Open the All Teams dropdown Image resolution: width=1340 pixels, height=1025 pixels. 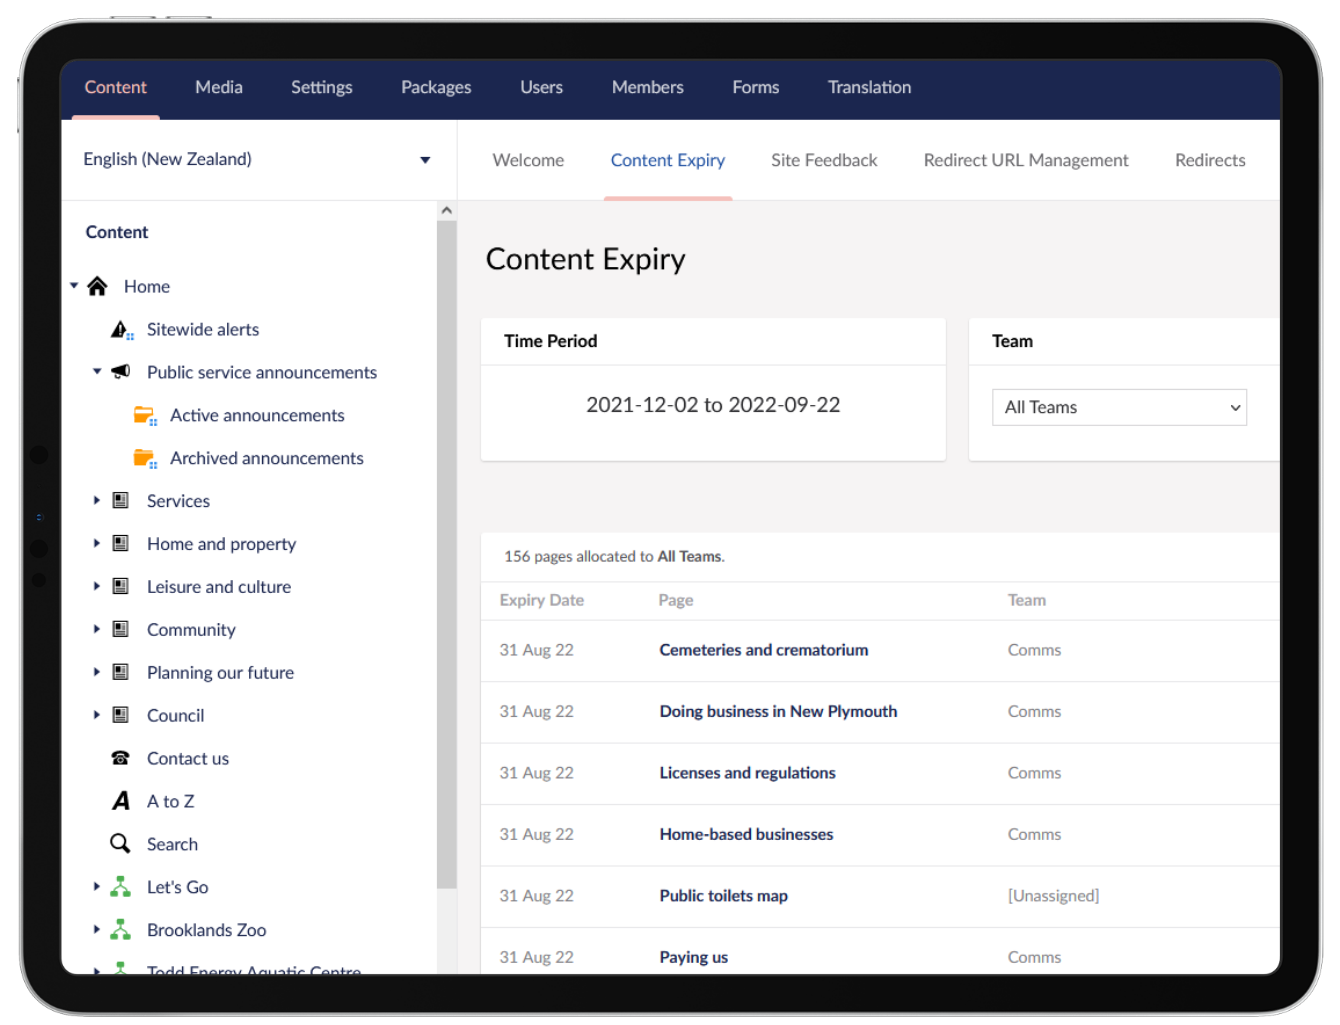click(x=1118, y=407)
